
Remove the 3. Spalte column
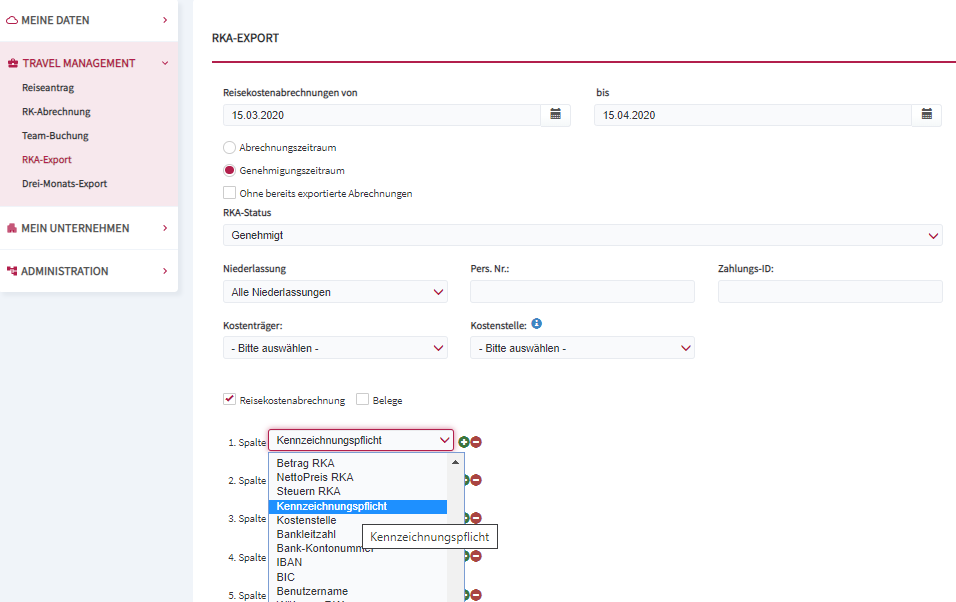pos(476,518)
